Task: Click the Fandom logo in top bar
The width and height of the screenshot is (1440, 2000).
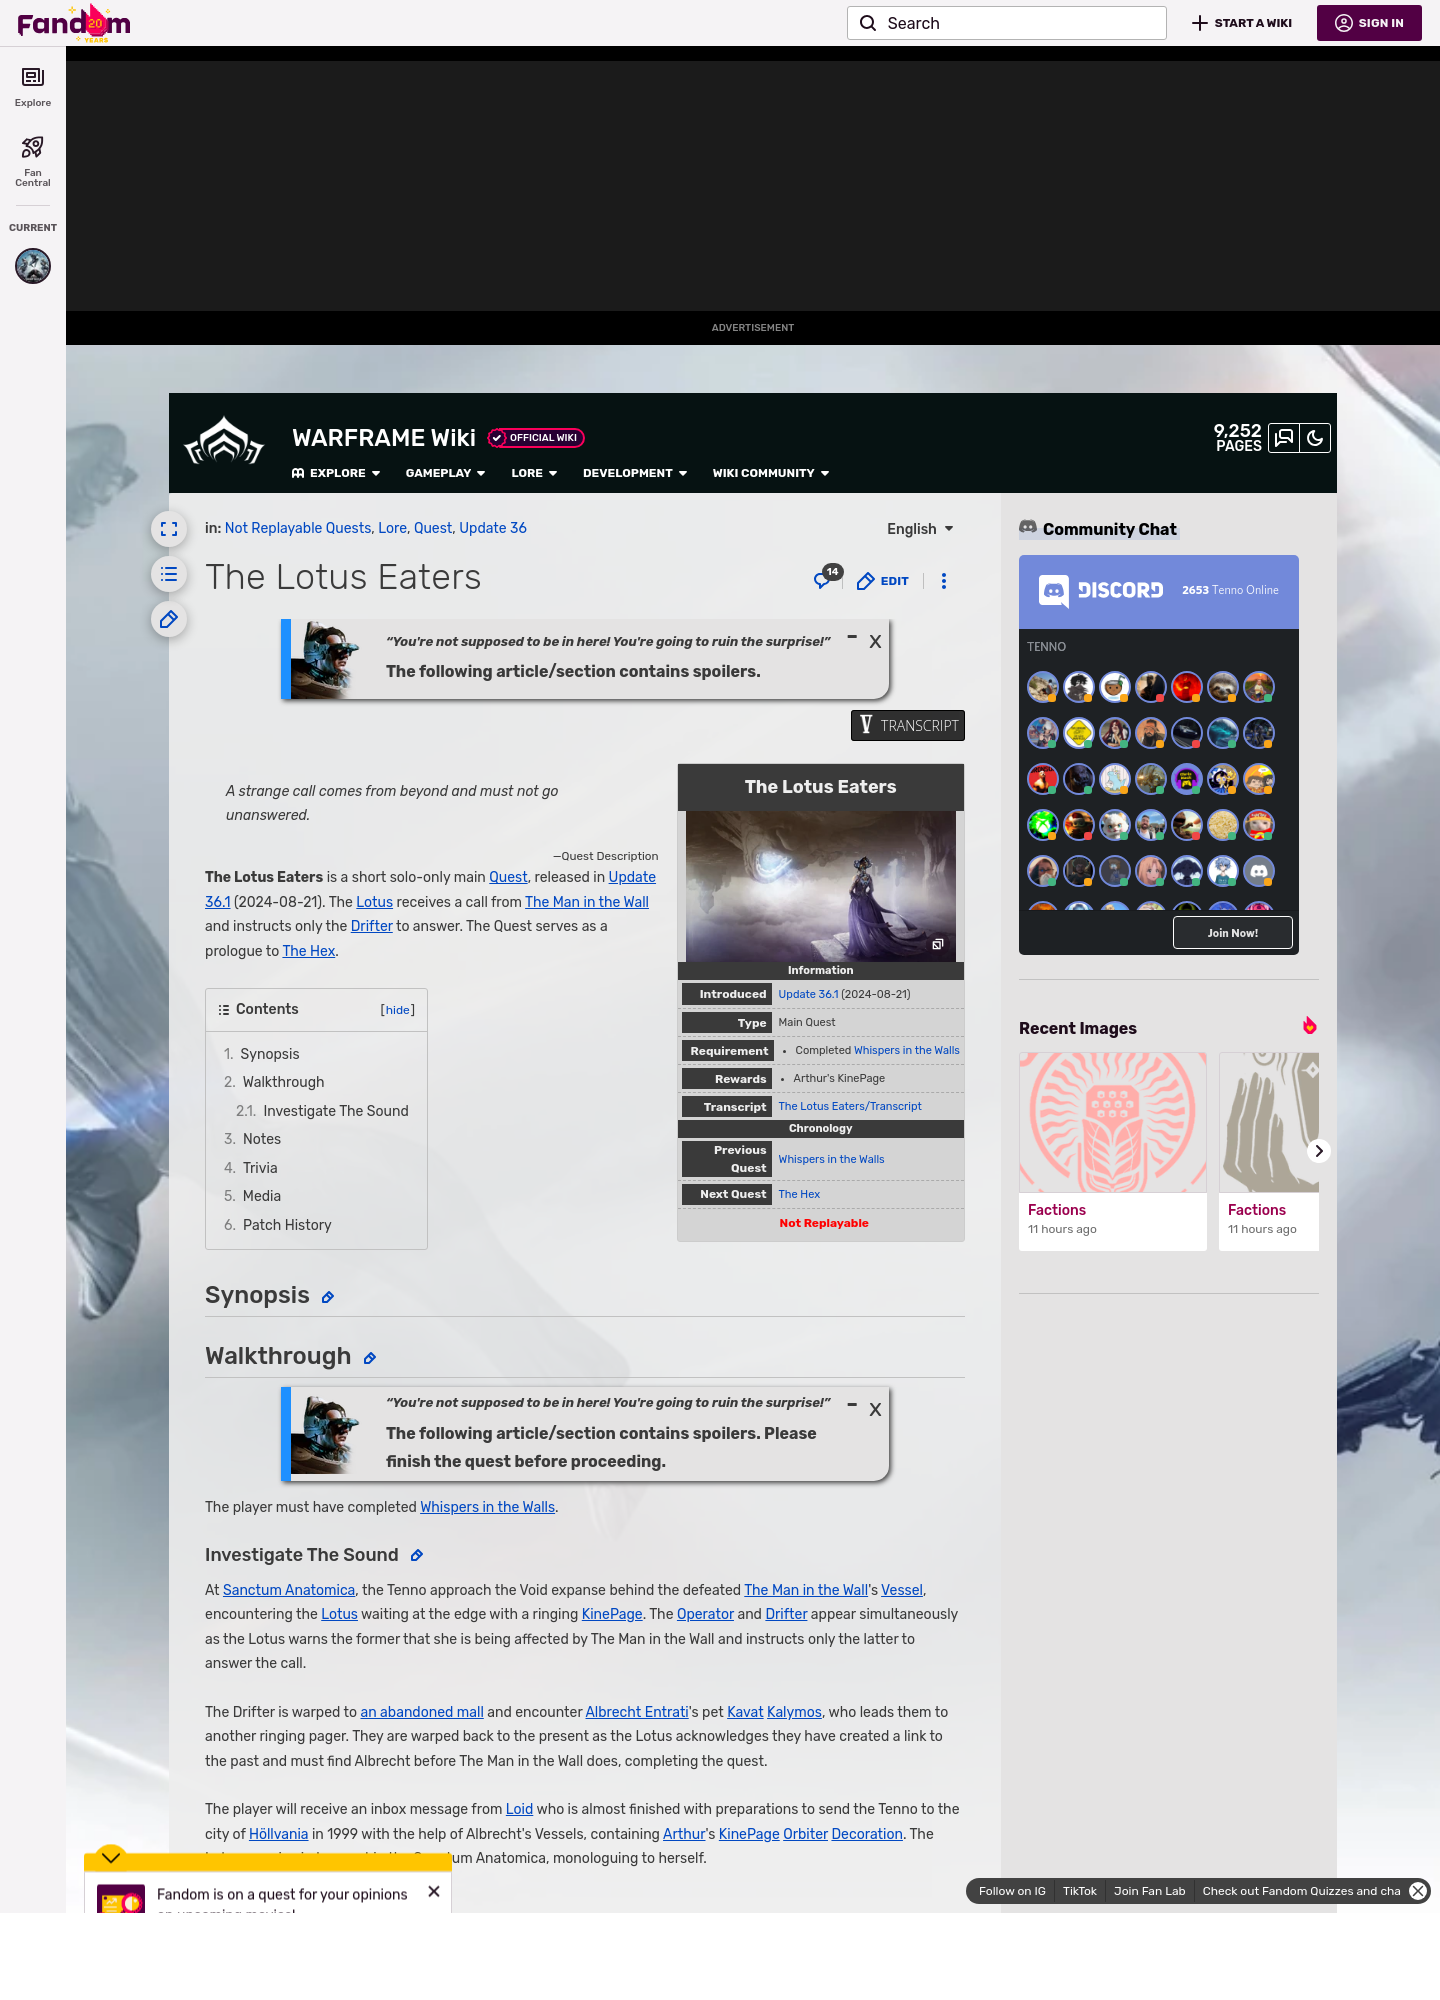Action: tap(74, 23)
